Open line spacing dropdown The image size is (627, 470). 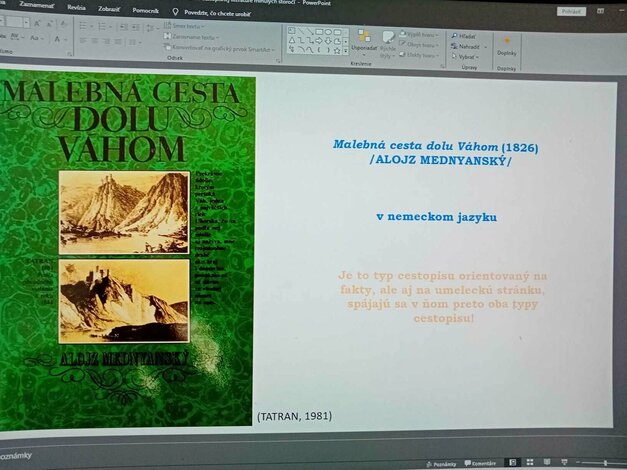[152, 28]
